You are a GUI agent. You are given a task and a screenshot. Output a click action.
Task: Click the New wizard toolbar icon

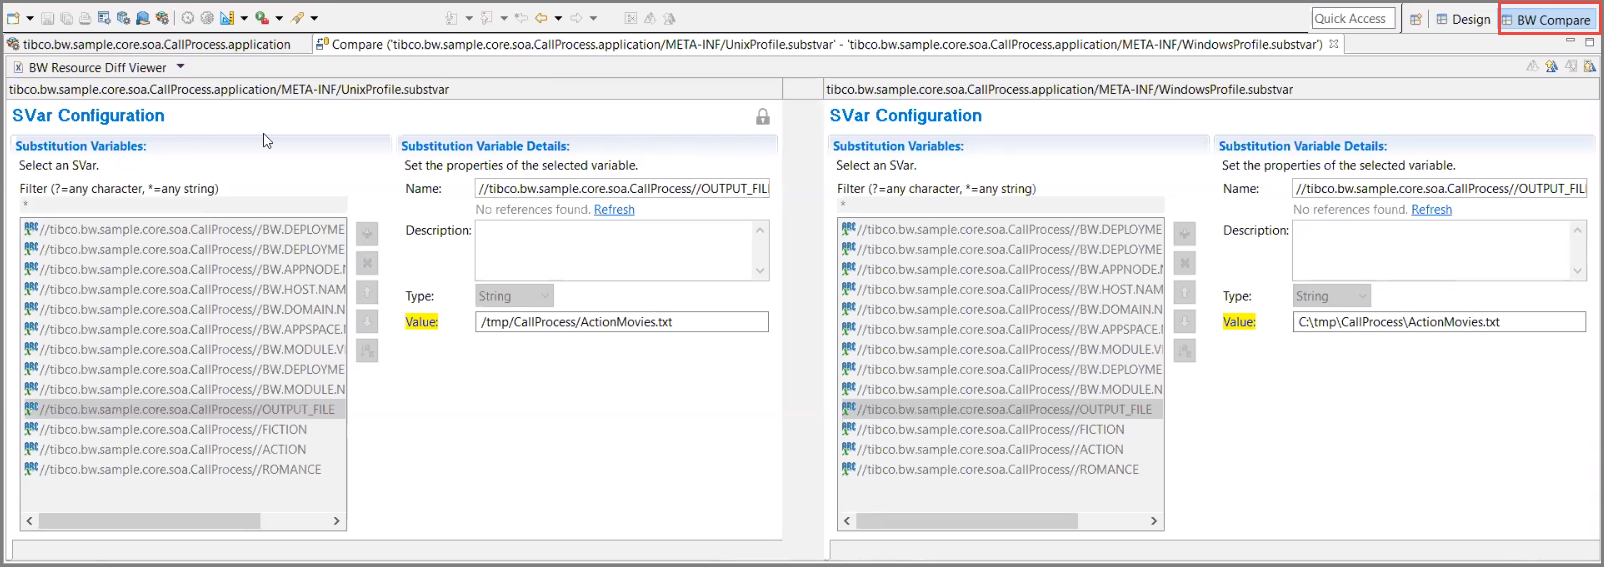click(x=13, y=18)
